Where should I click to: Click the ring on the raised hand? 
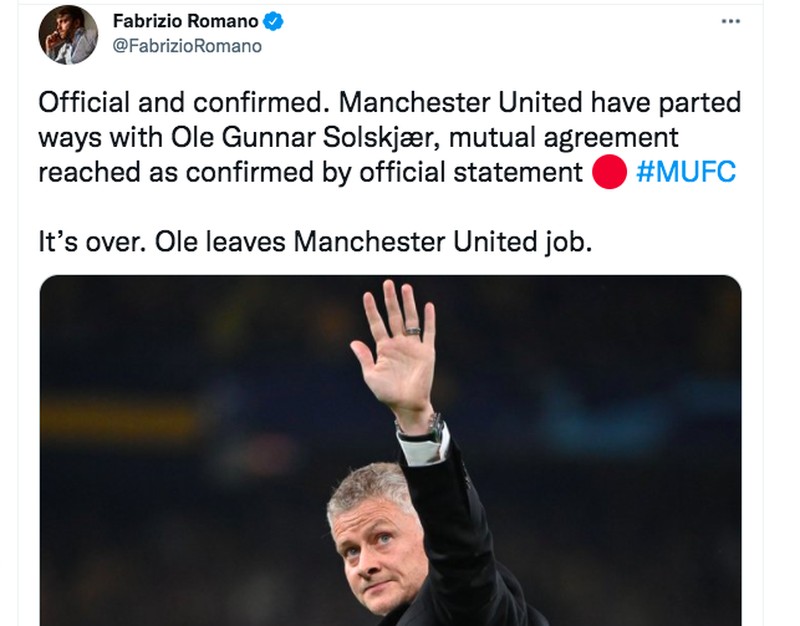click(413, 330)
